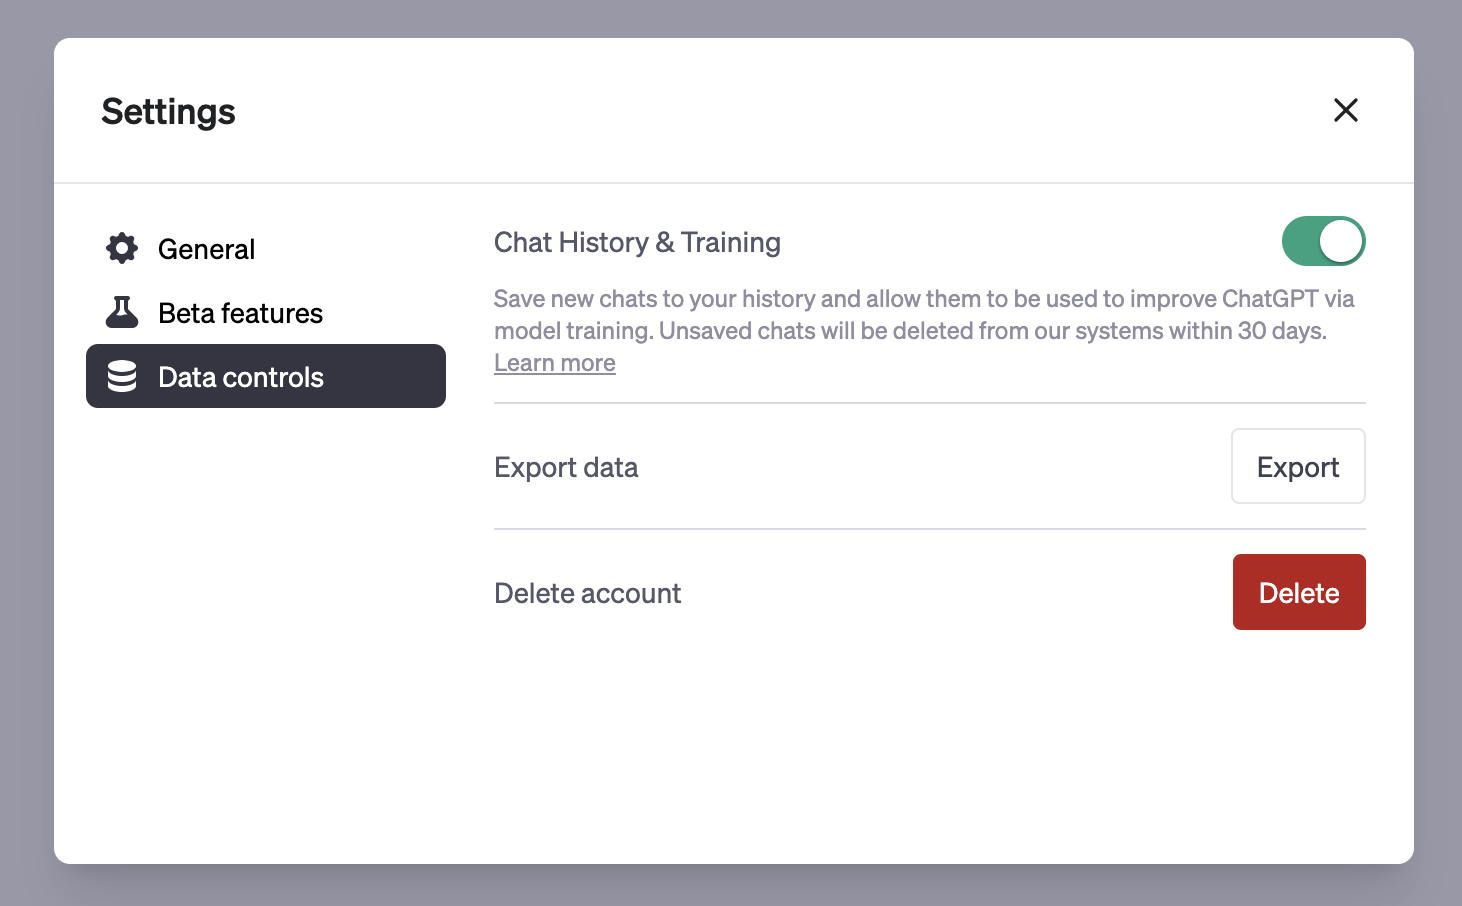Click the flask icon for Beta features
The image size is (1462, 906).
tap(122, 313)
